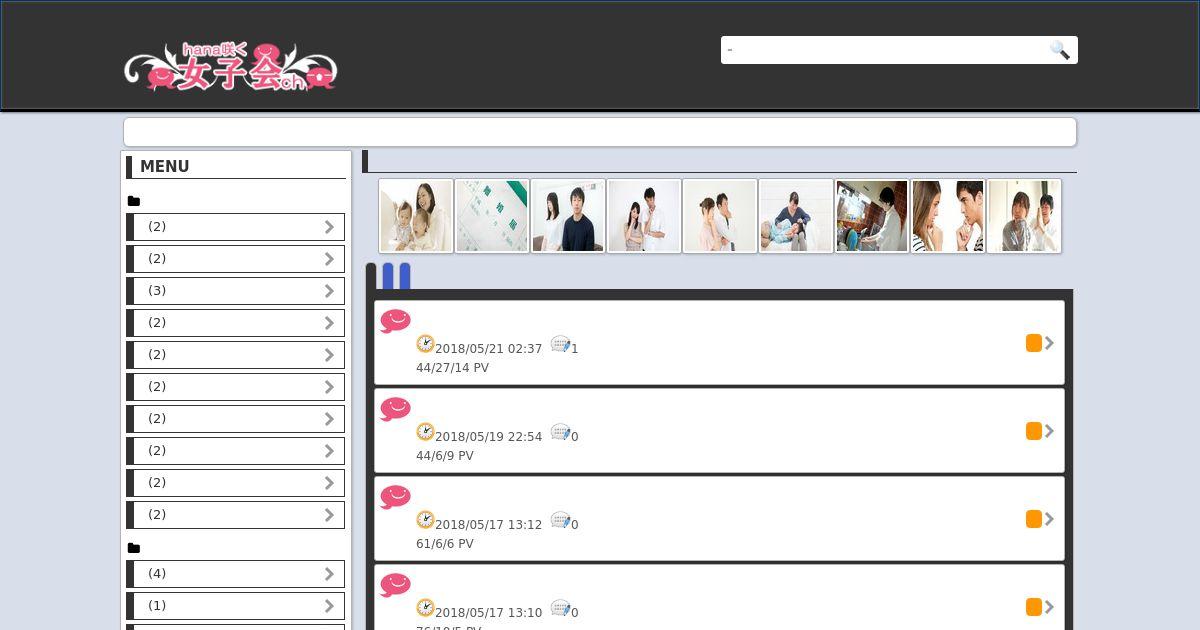Click first folder icon under MENU
This screenshot has width=1200, height=630.
[x=134, y=201]
